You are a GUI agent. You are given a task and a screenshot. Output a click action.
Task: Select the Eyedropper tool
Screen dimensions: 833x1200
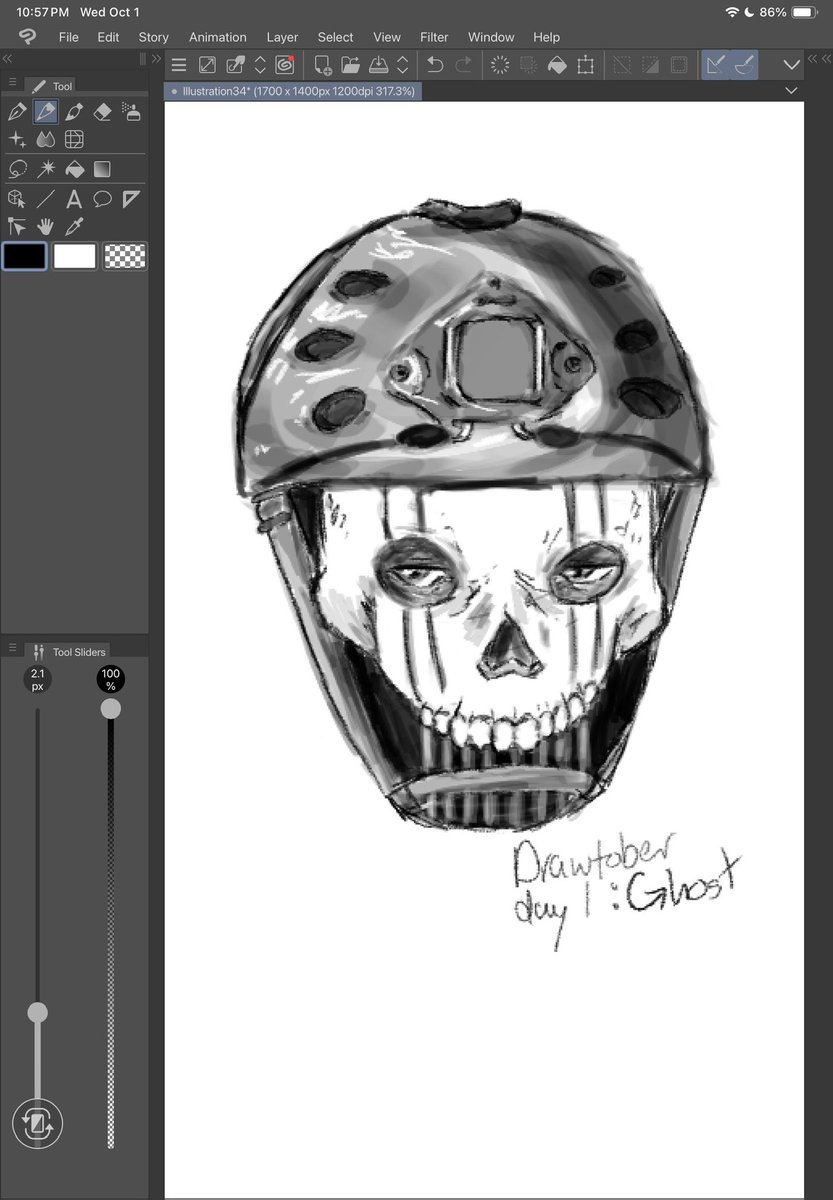coord(74,227)
